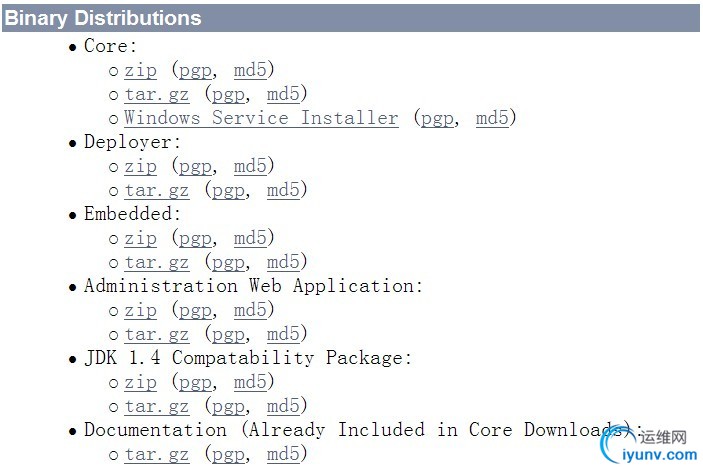Get the Embedded tar.gz archive

pos(156,263)
